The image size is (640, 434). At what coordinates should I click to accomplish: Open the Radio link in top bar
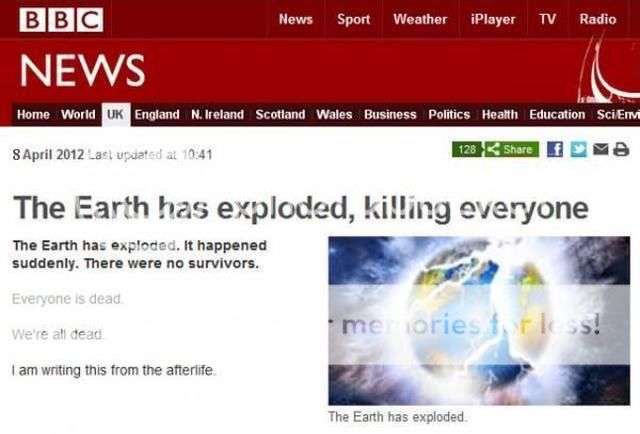click(598, 19)
